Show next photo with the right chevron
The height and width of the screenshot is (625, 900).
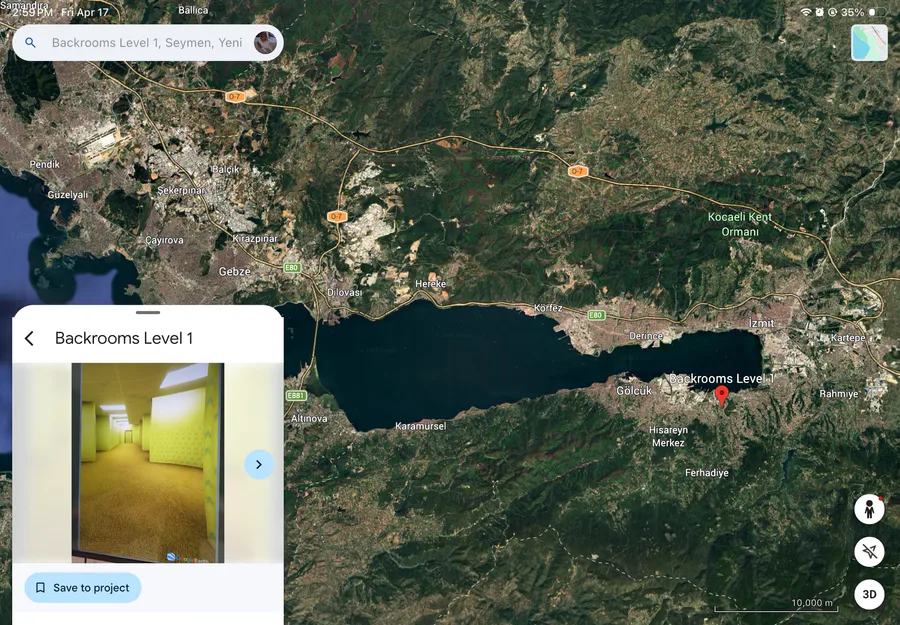click(259, 464)
